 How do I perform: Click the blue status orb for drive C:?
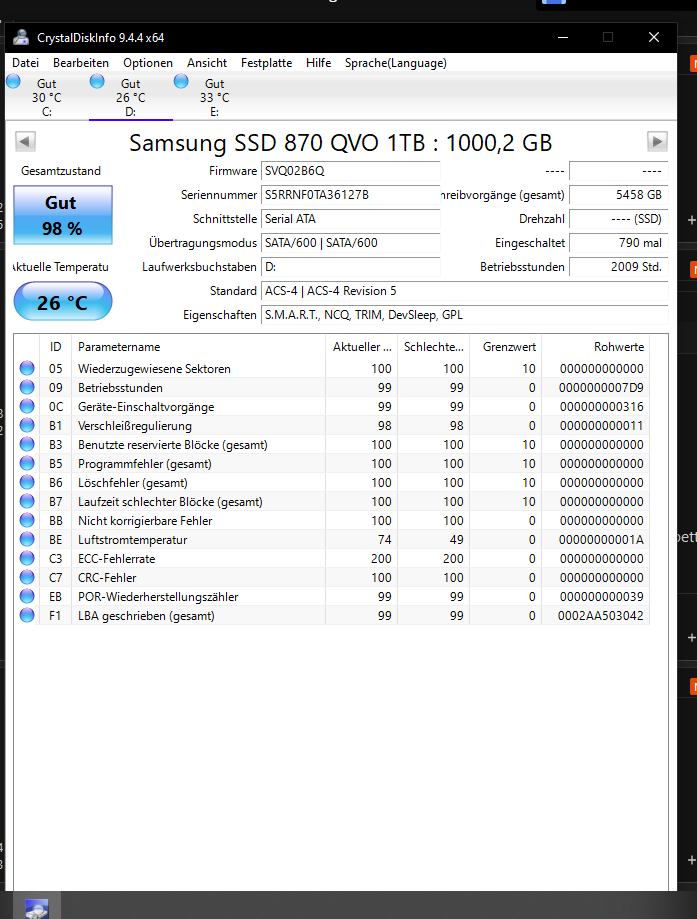click(13, 81)
